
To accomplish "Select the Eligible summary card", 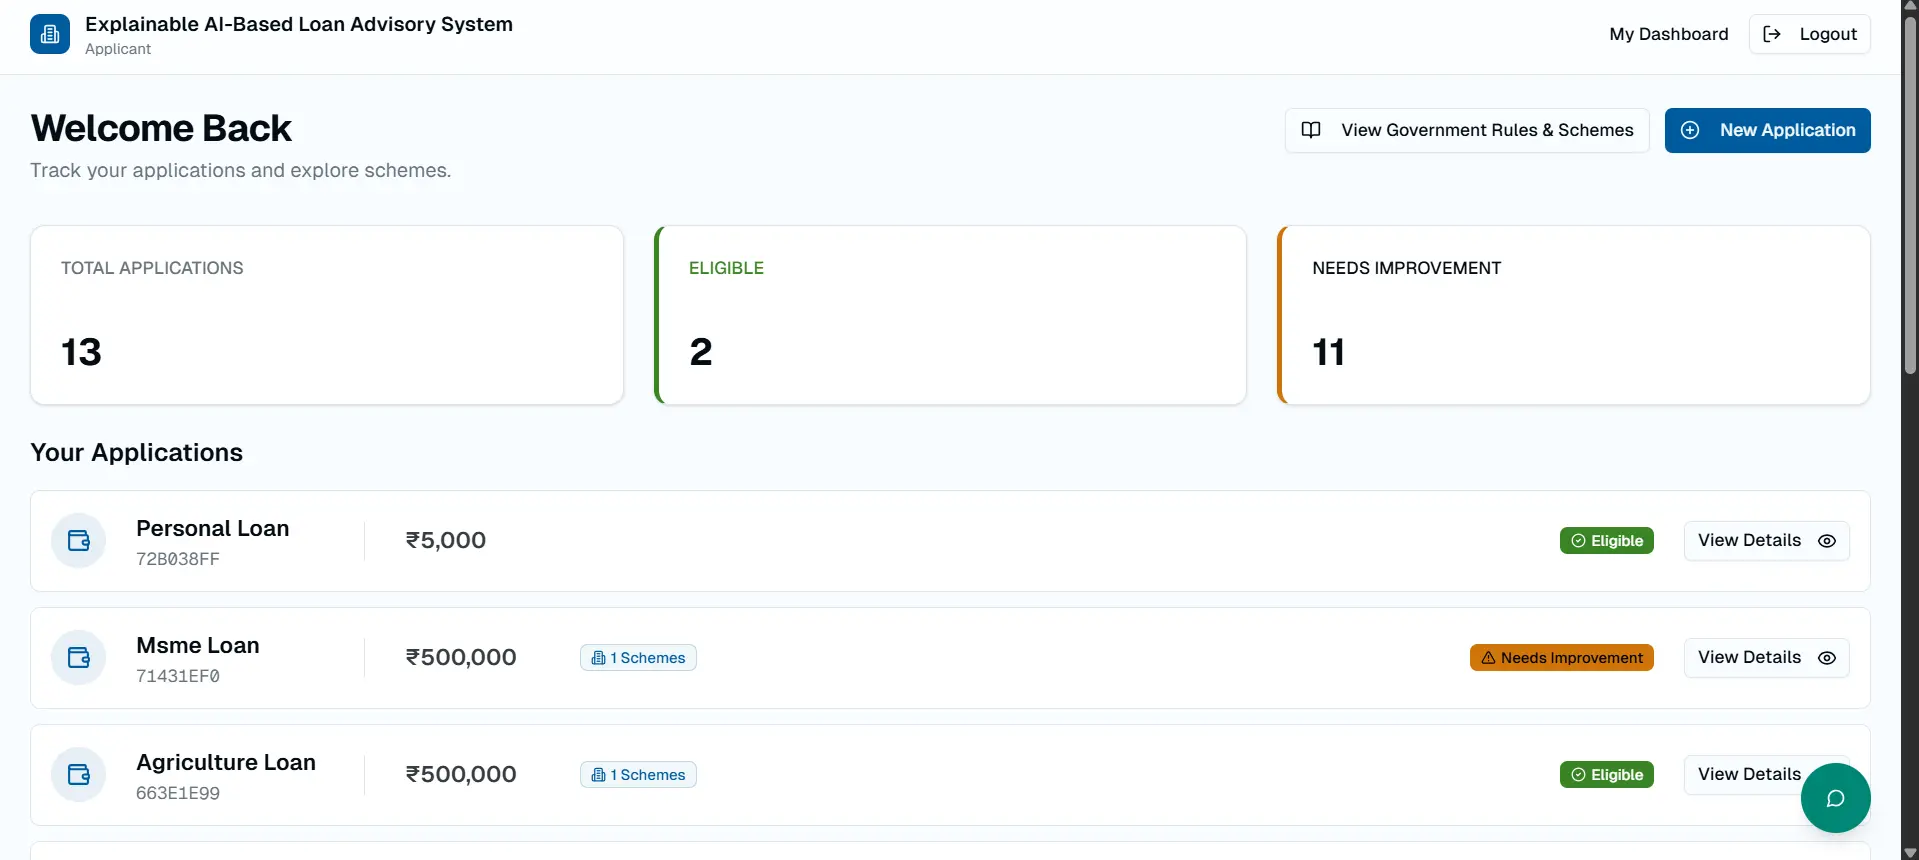I will point(950,315).
